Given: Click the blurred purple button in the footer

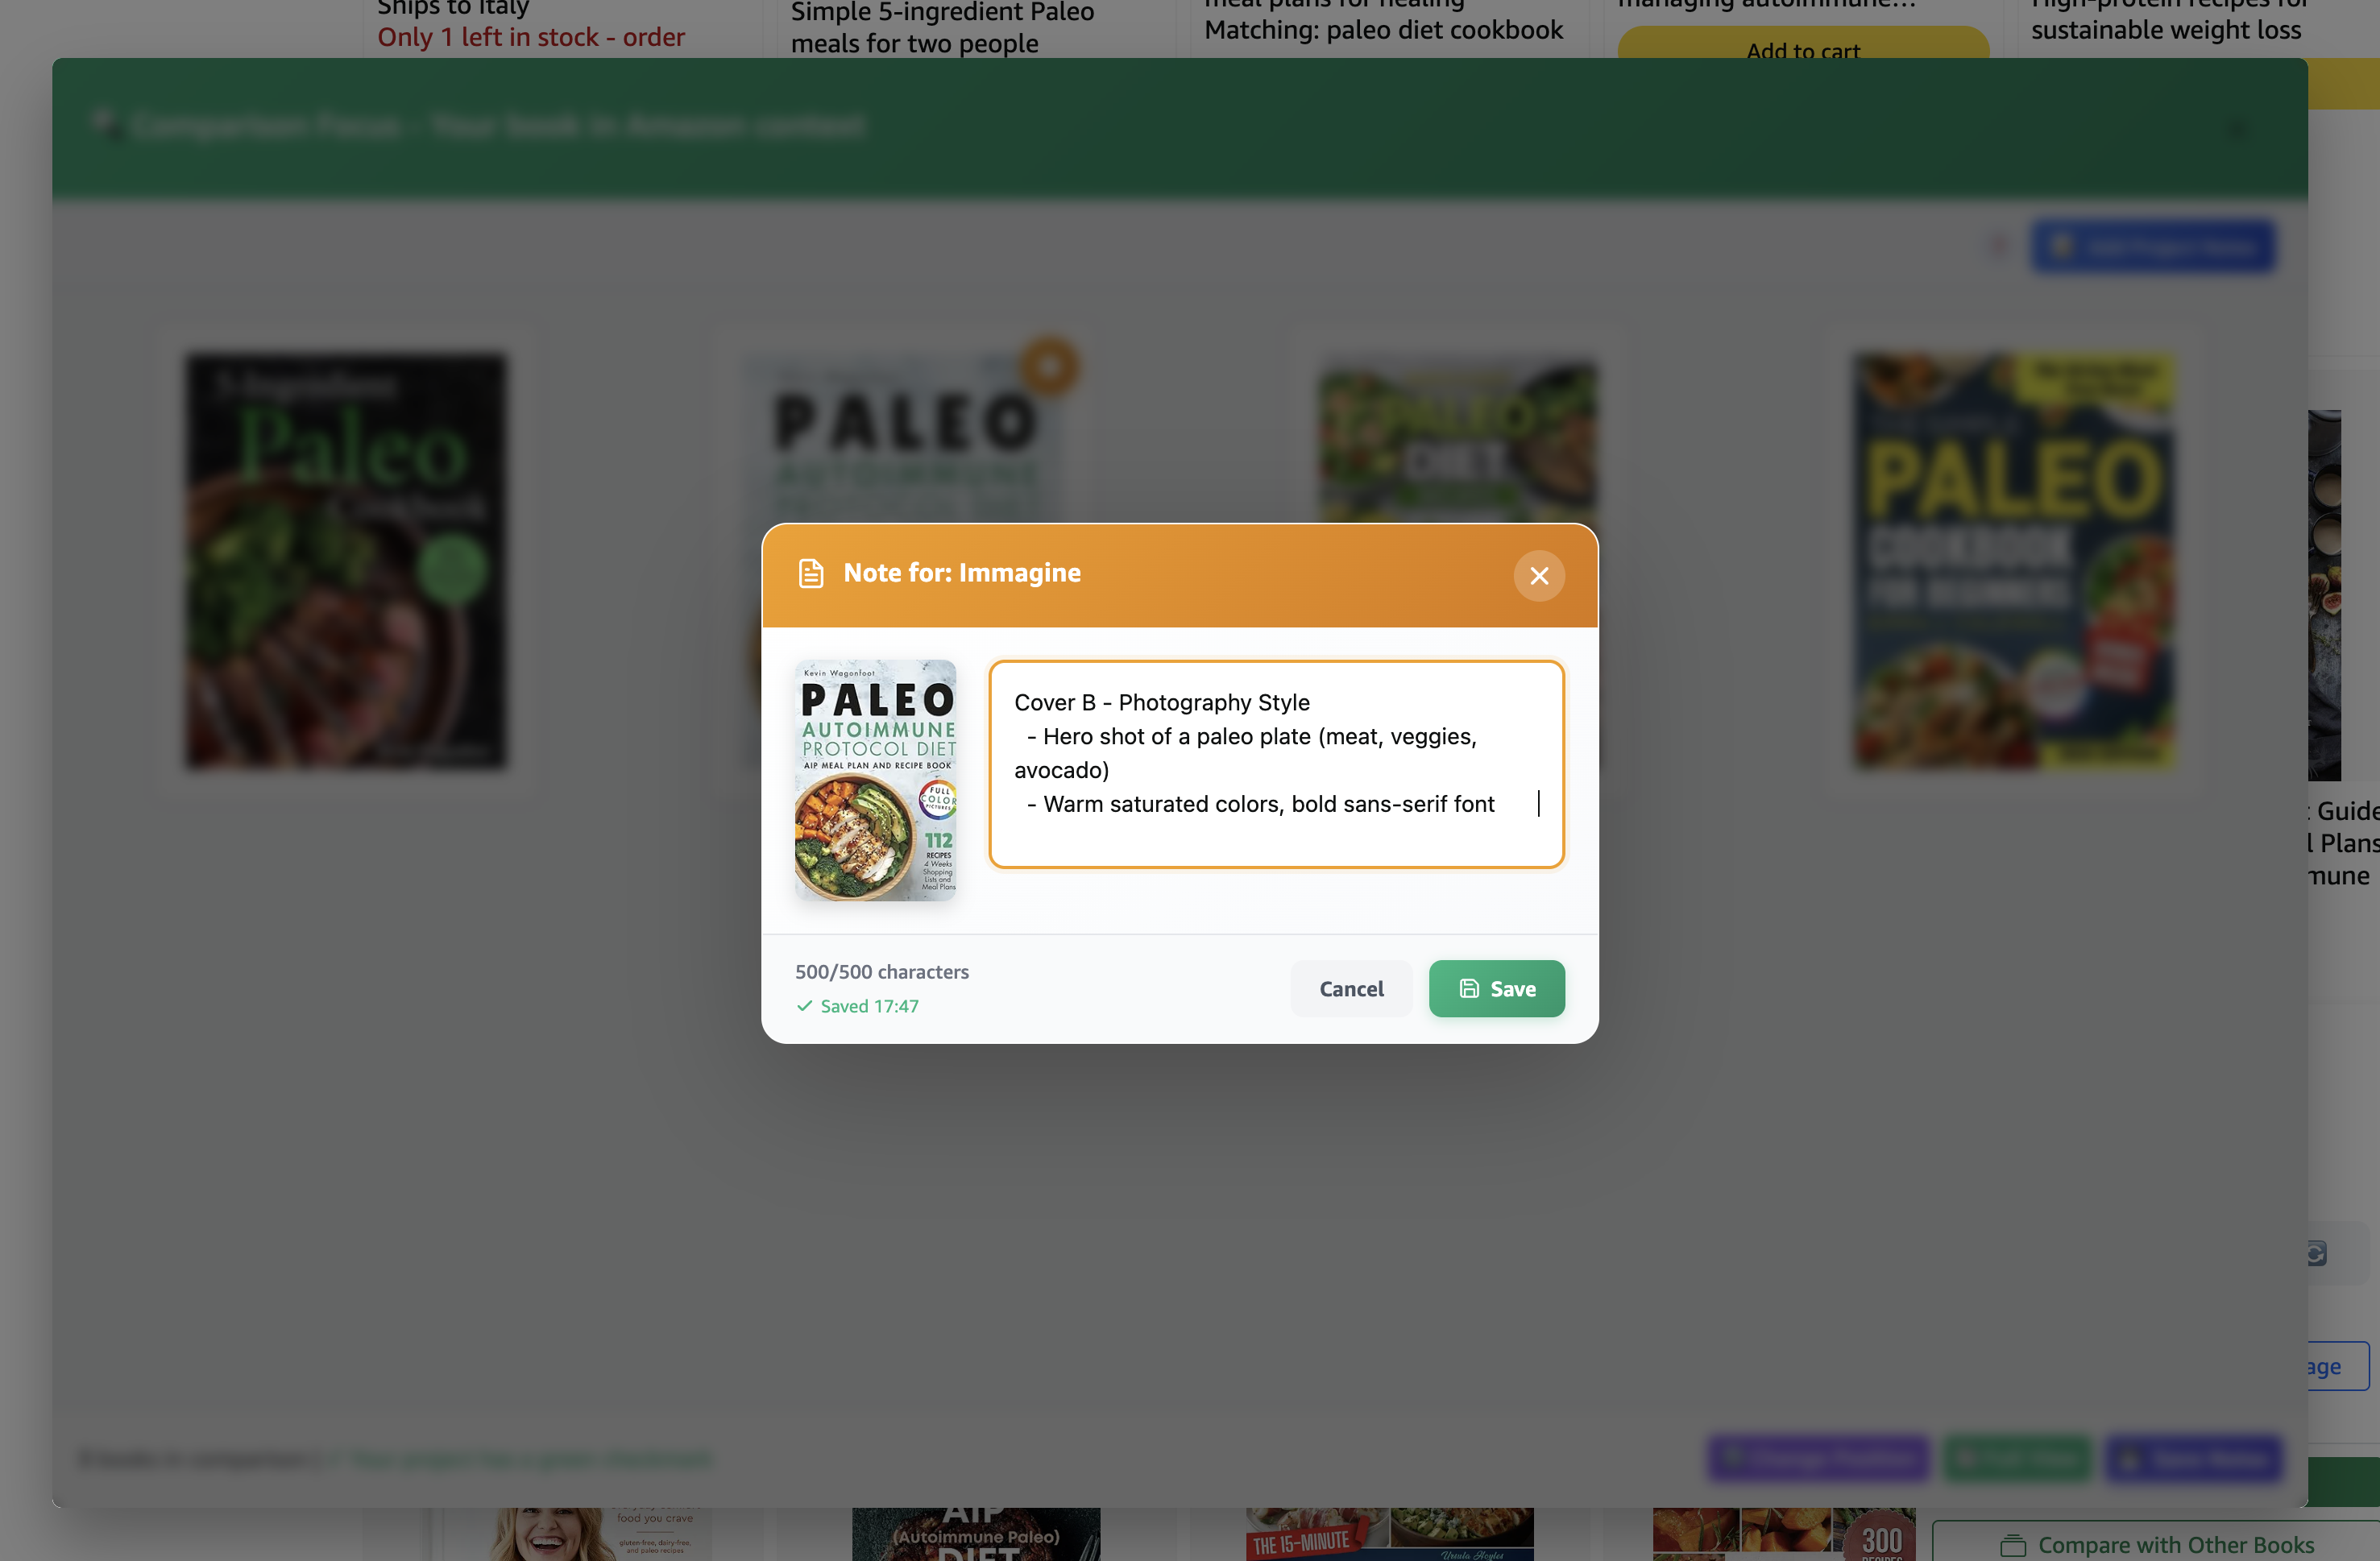Looking at the screenshot, I should click(x=1819, y=1458).
